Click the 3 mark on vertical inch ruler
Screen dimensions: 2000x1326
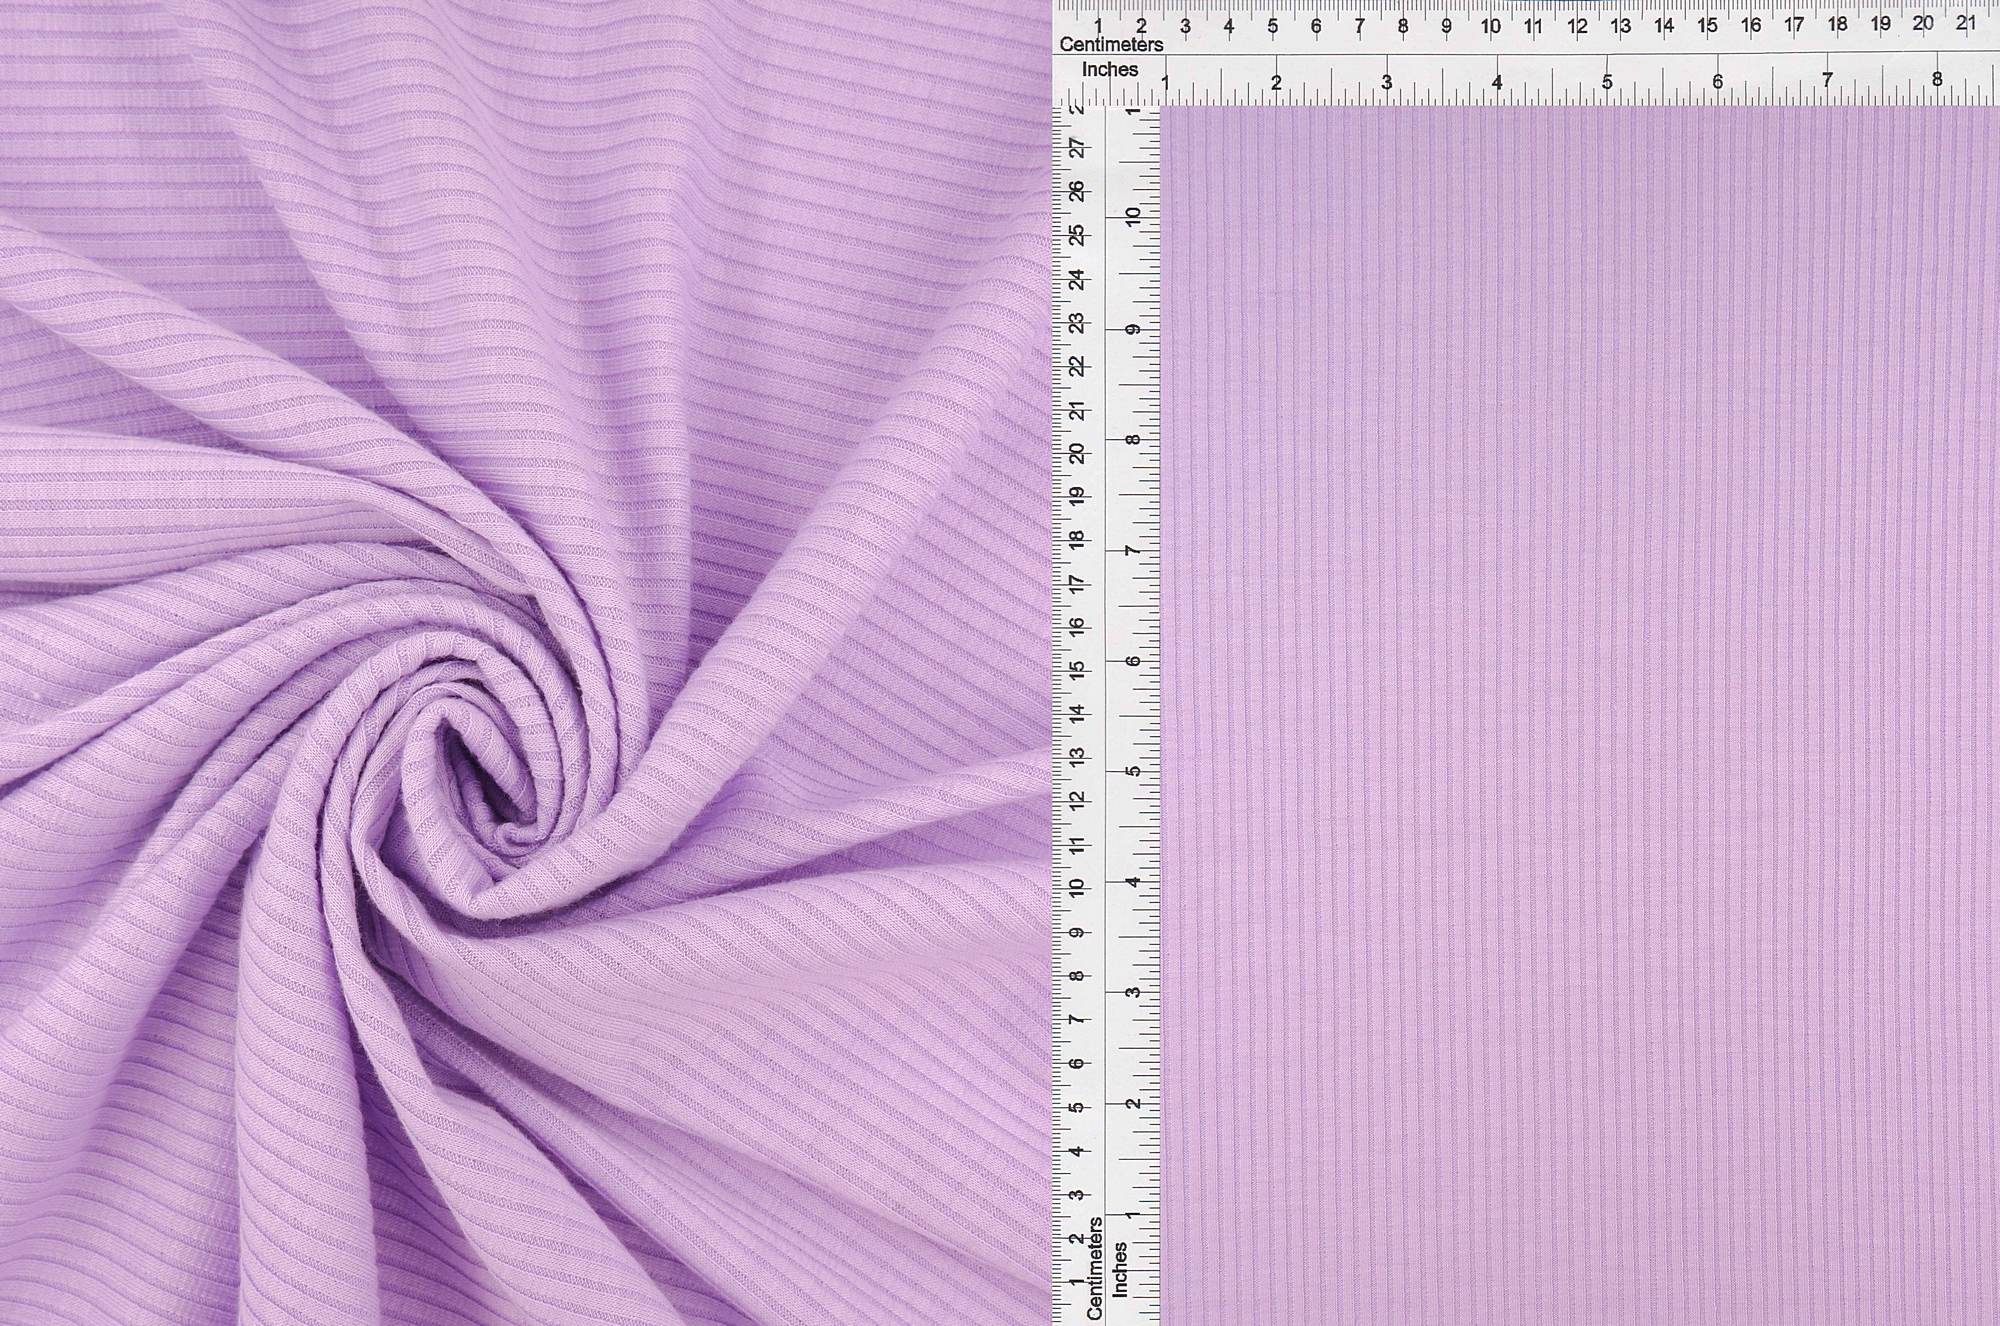click(x=1132, y=993)
